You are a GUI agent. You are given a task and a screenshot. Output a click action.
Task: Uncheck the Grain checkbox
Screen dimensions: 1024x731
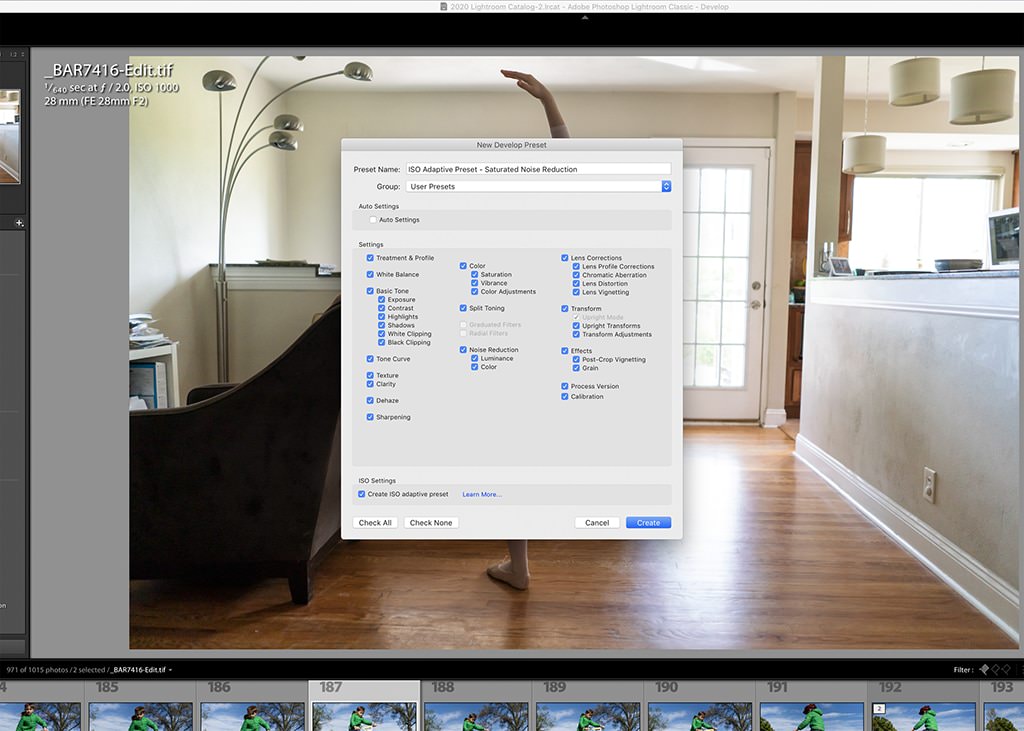[x=576, y=368]
